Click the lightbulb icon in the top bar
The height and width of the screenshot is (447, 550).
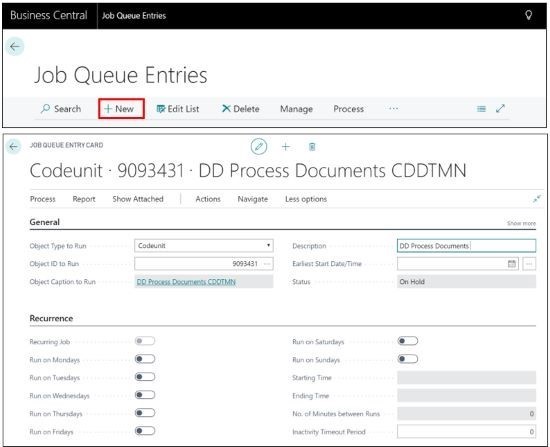point(528,15)
